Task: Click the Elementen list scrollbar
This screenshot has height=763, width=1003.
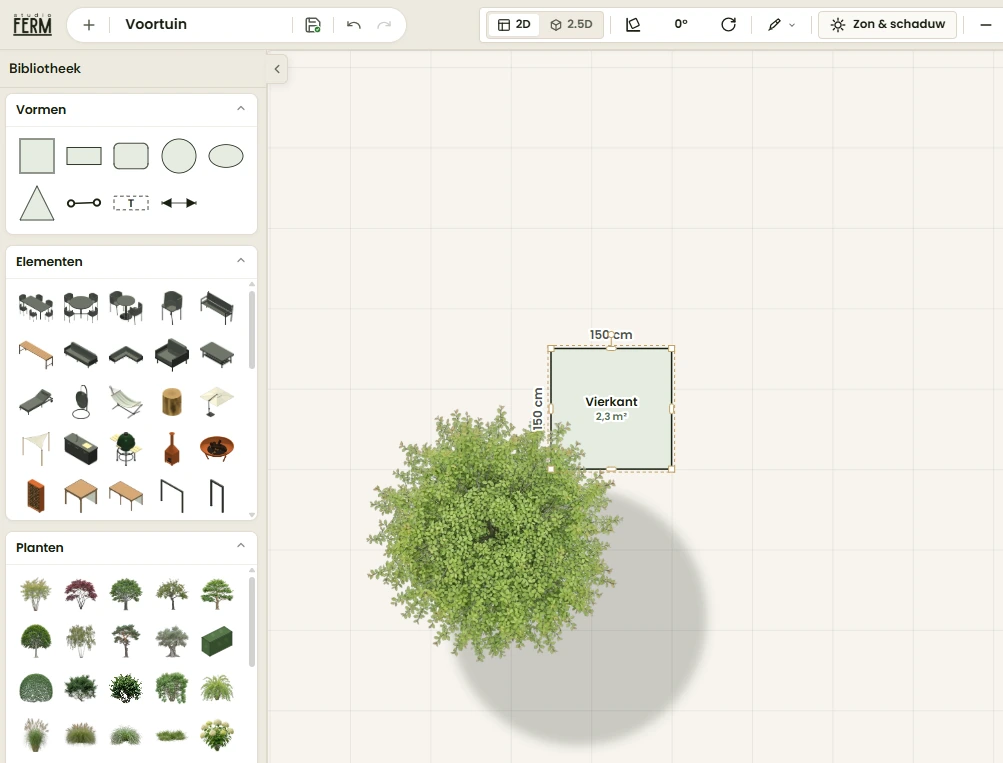Action: click(252, 329)
